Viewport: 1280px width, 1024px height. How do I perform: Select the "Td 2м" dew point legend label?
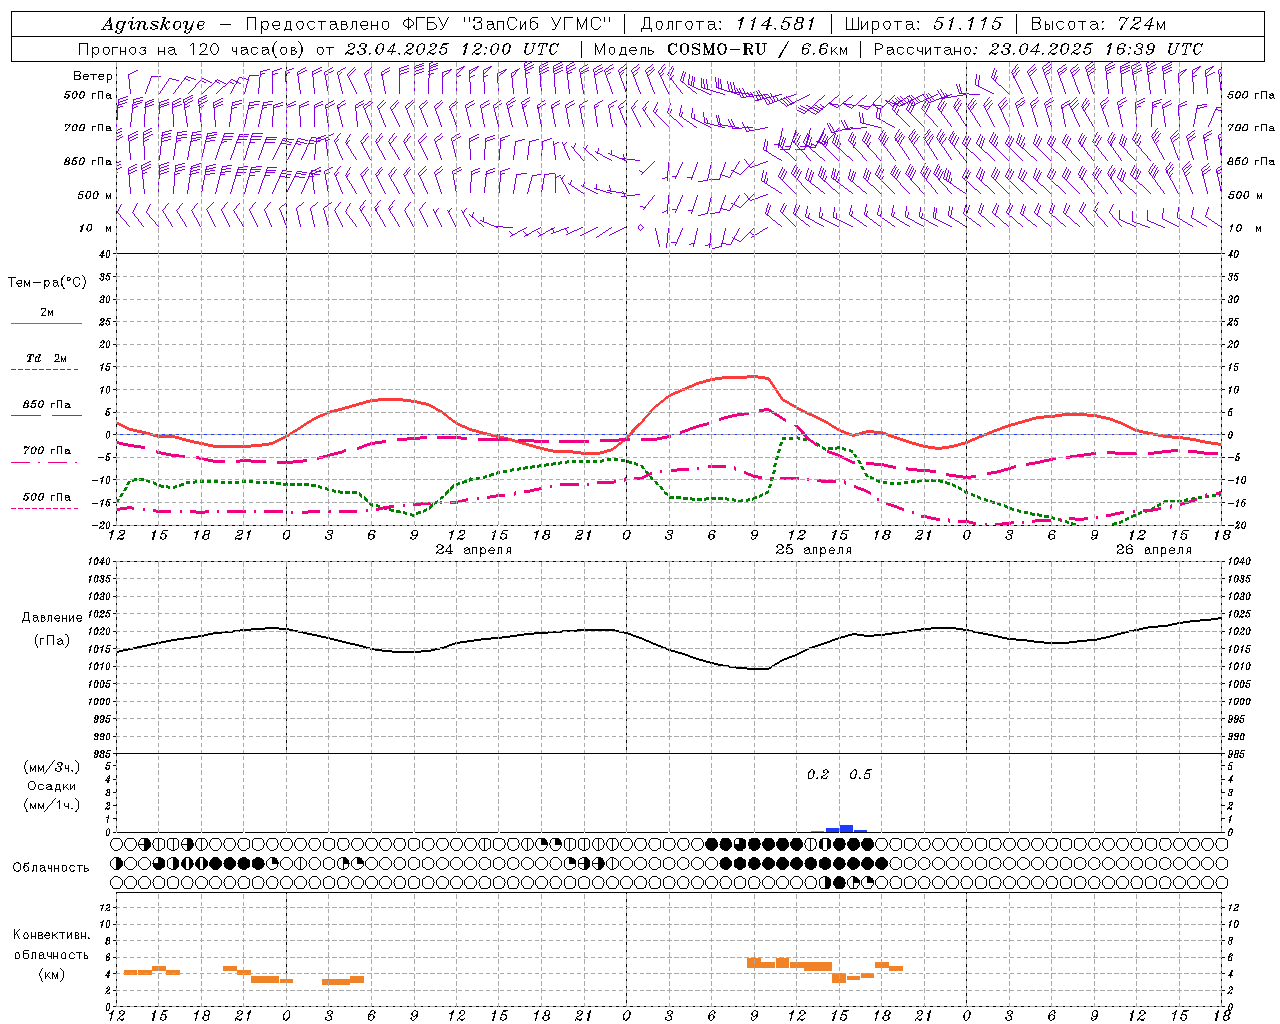pos(46,358)
